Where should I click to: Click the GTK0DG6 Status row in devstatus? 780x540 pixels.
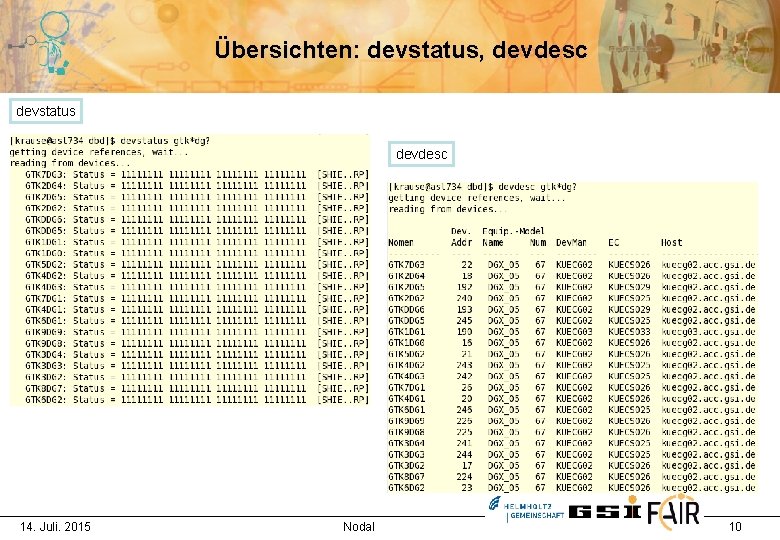[x=197, y=219]
